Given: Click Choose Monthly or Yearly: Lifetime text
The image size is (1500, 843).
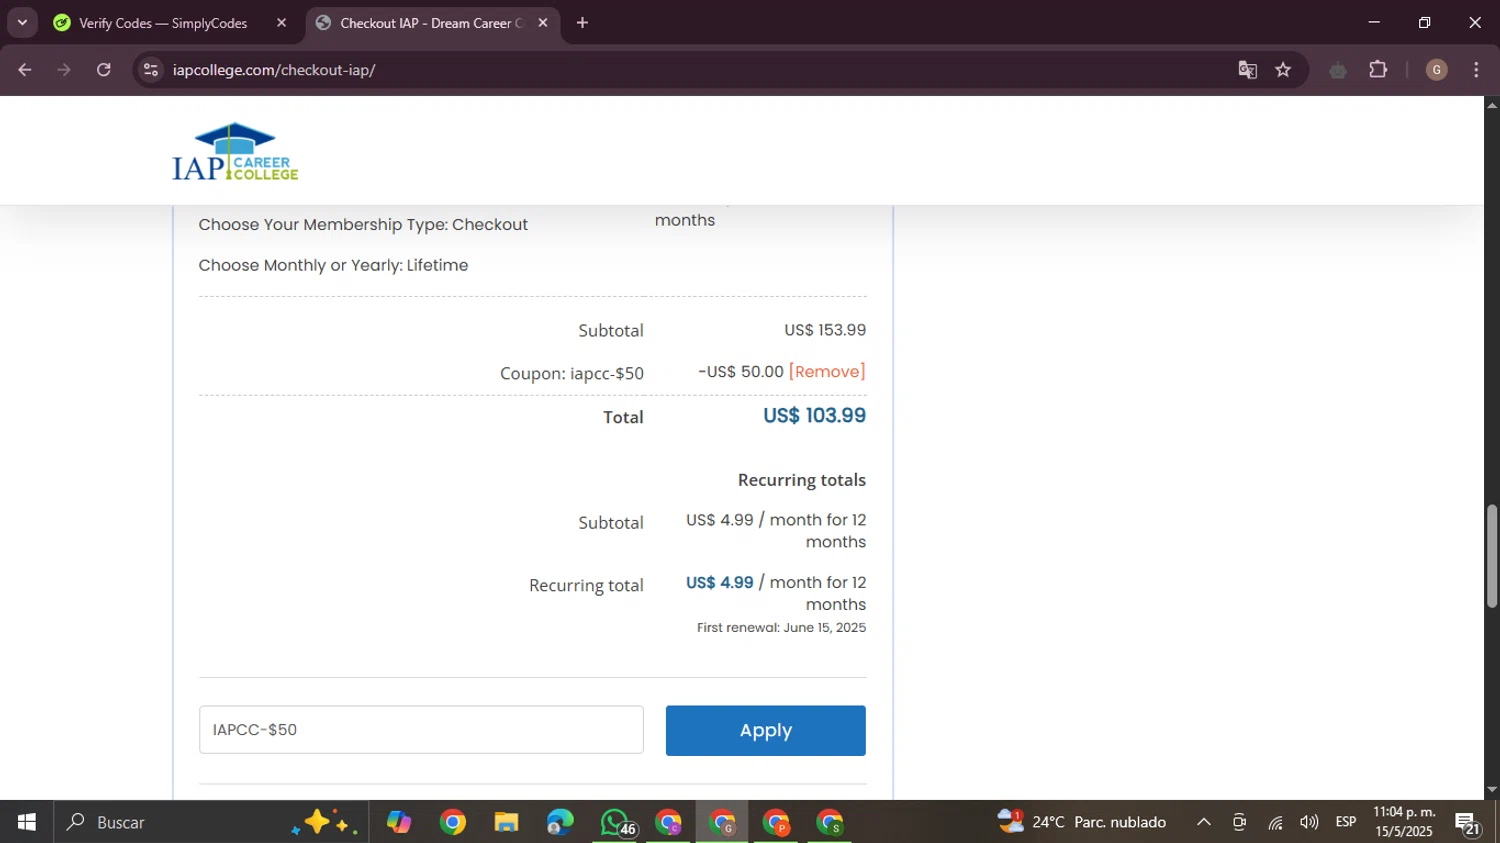Looking at the screenshot, I should pos(333,265).
